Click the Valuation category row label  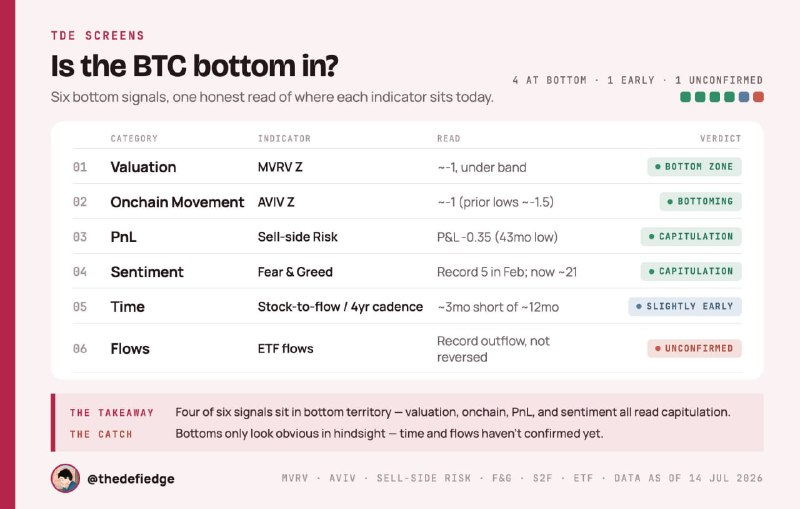coord(143,167)
